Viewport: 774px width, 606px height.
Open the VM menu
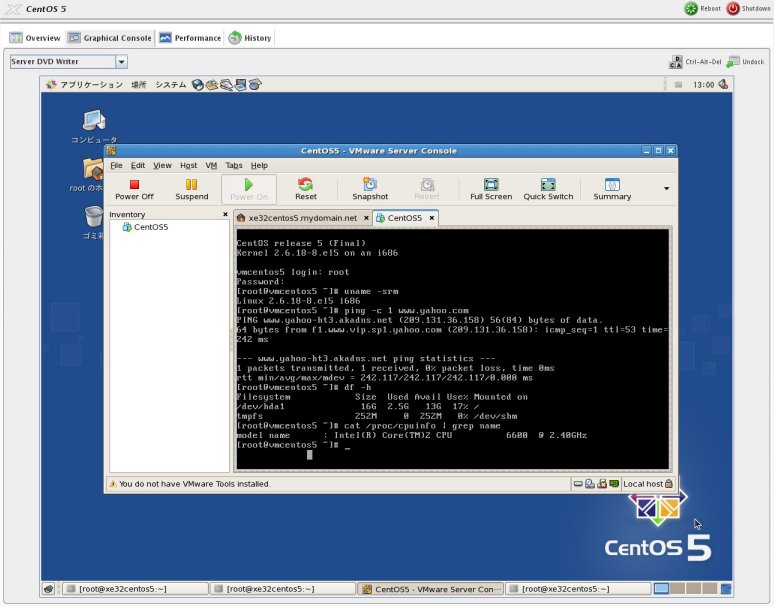211,165
